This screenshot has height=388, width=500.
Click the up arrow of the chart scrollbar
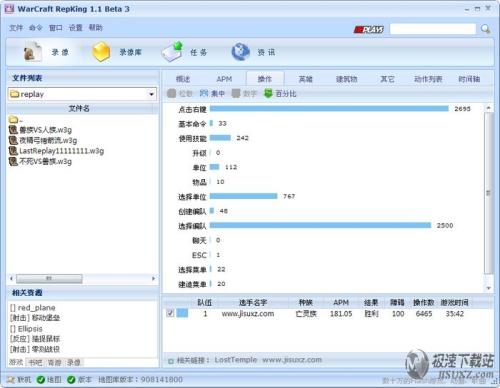(488, 108)
